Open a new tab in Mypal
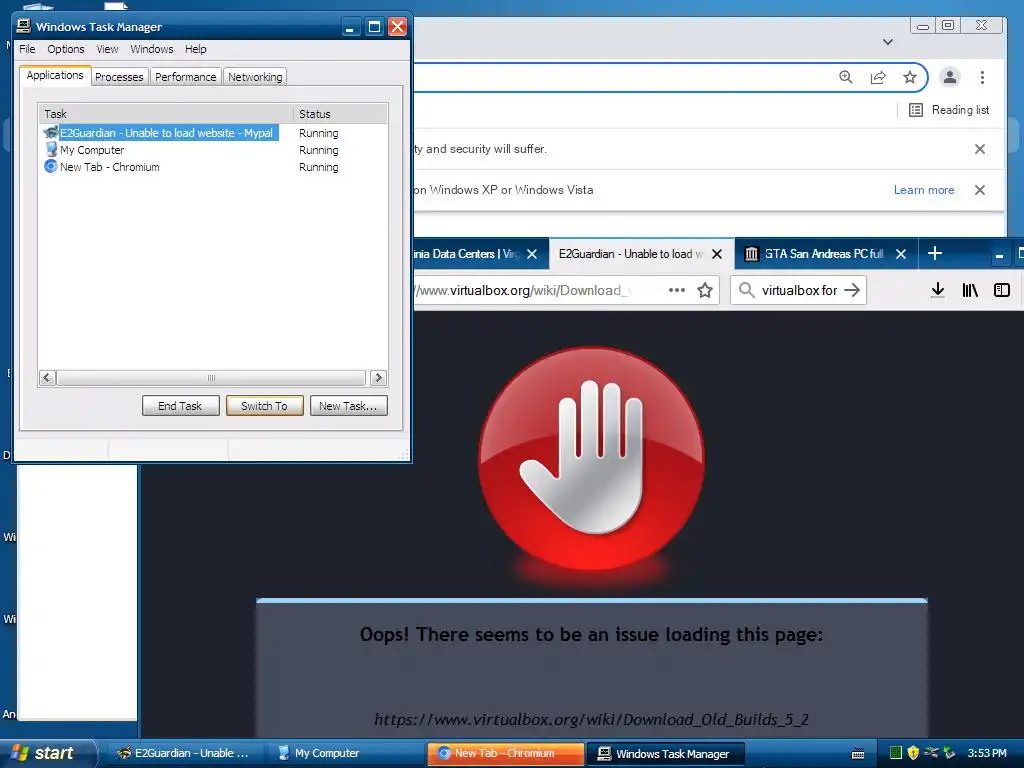 click(x=935, y=253)
